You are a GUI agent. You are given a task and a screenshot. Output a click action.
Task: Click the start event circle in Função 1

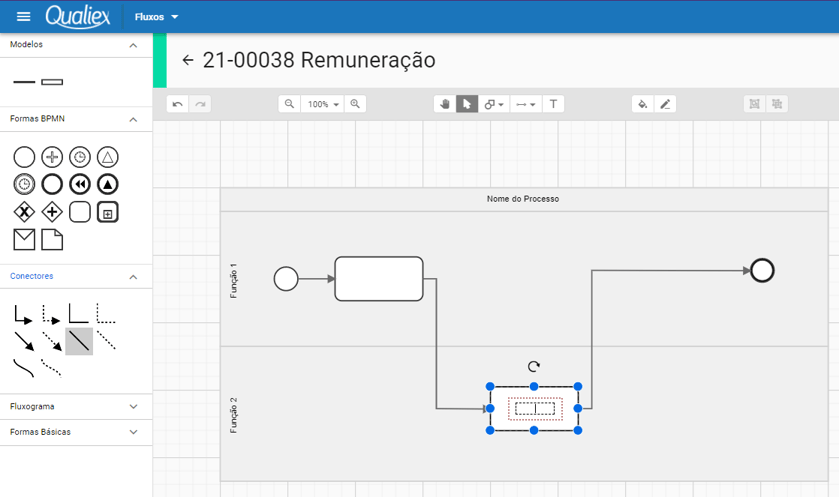(x=286, y=279)
